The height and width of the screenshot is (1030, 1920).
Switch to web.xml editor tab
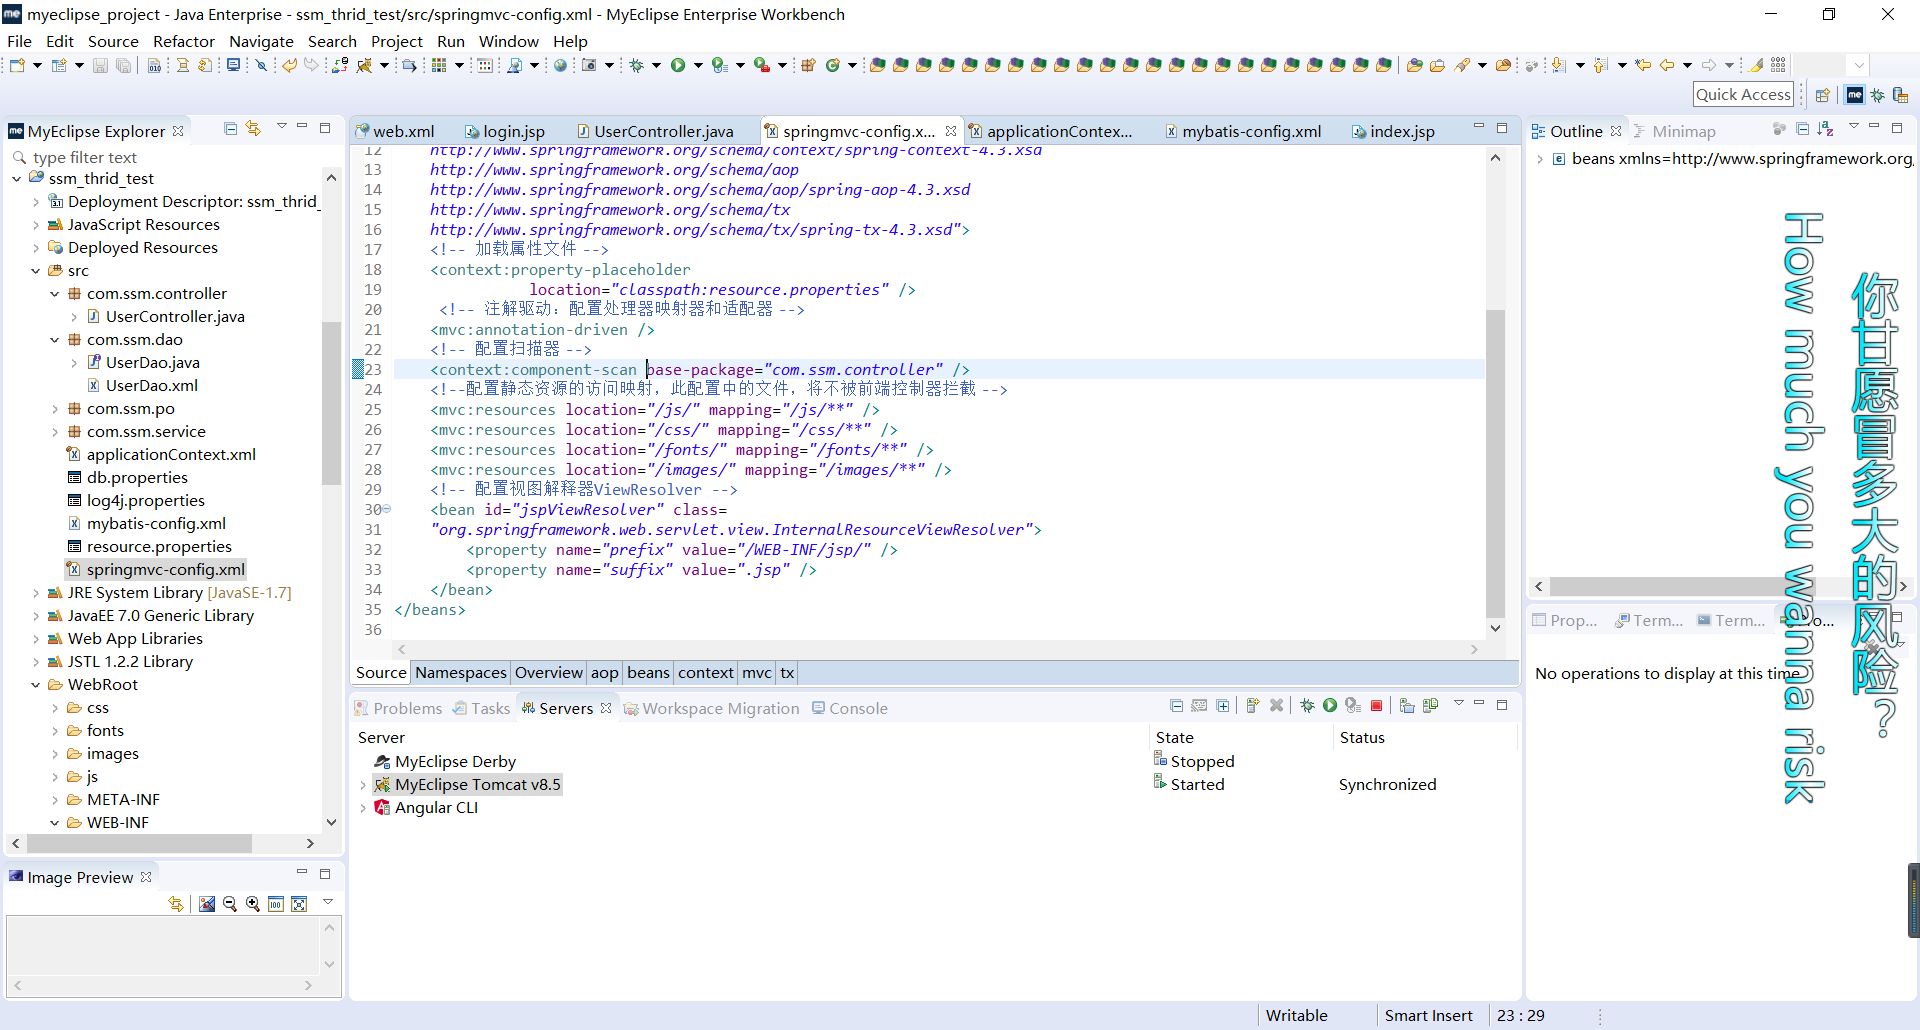click(x=396, y=131)
